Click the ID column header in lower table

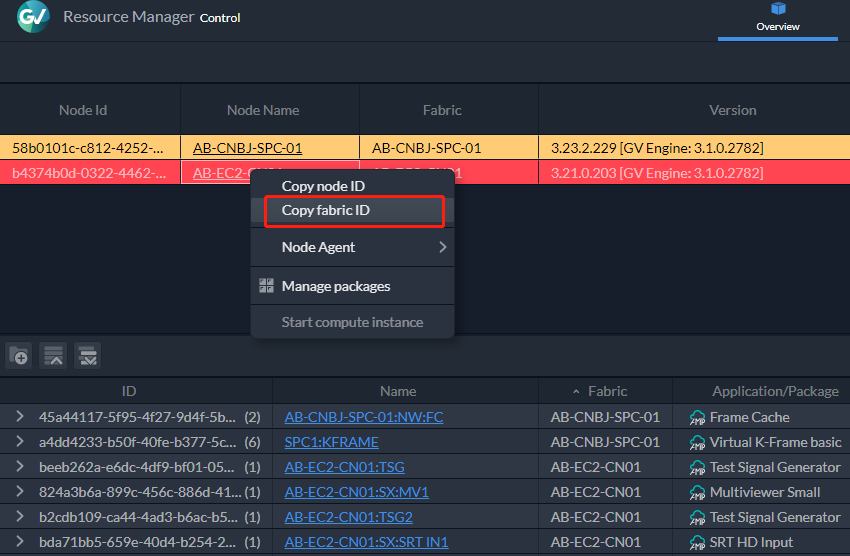[129, 391]
